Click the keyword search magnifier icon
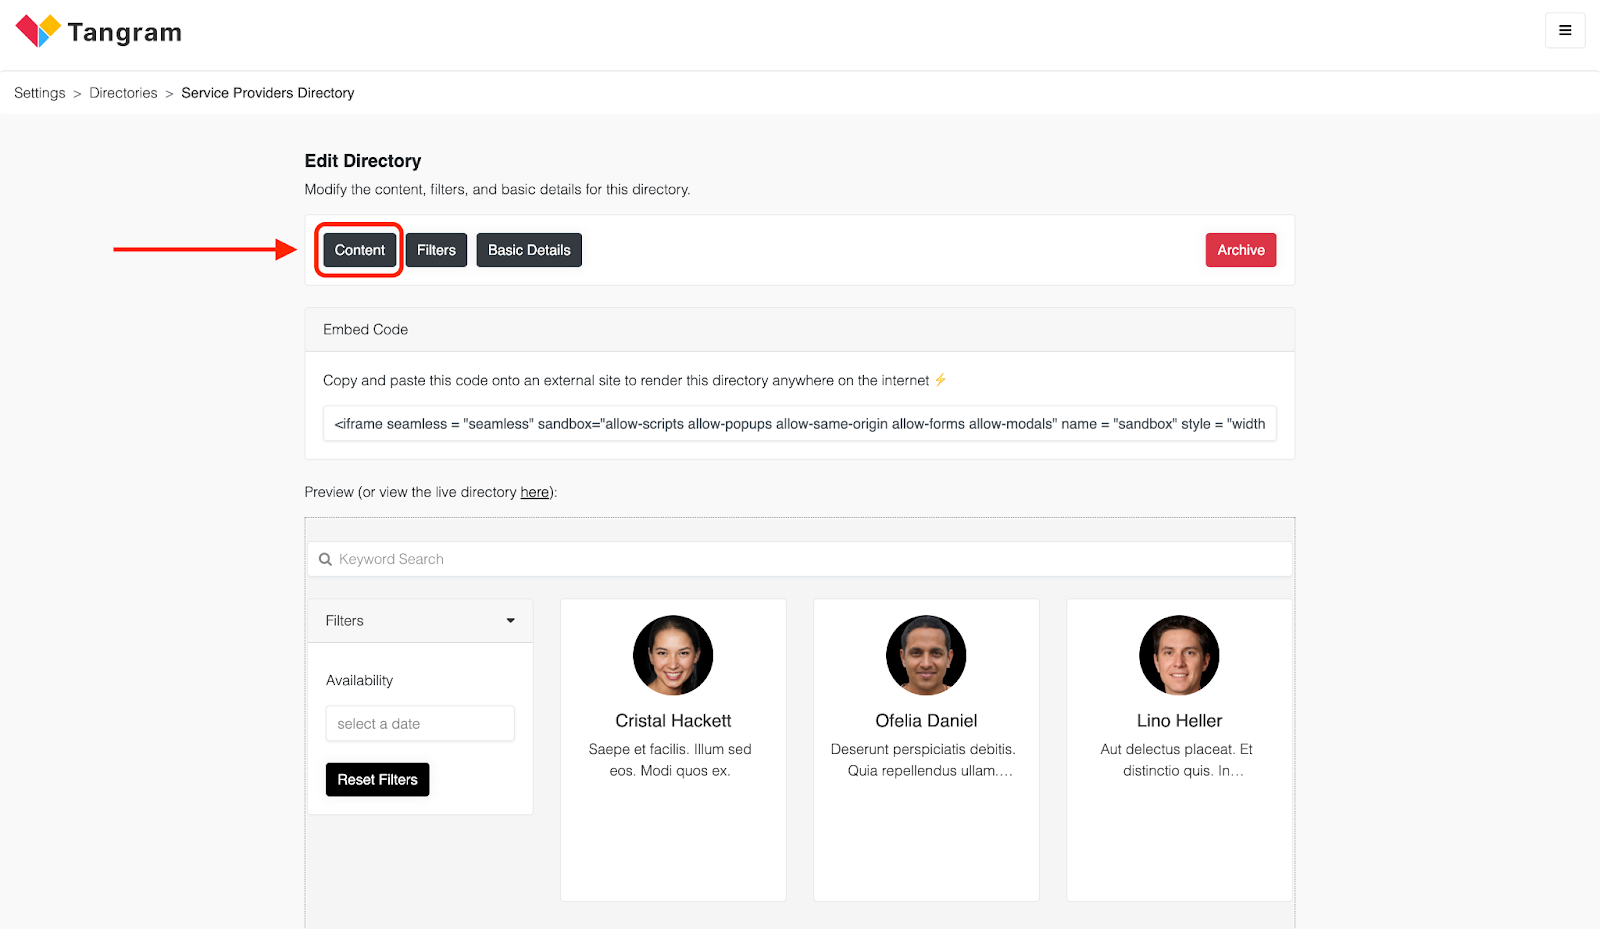 (x=325, y=560)
